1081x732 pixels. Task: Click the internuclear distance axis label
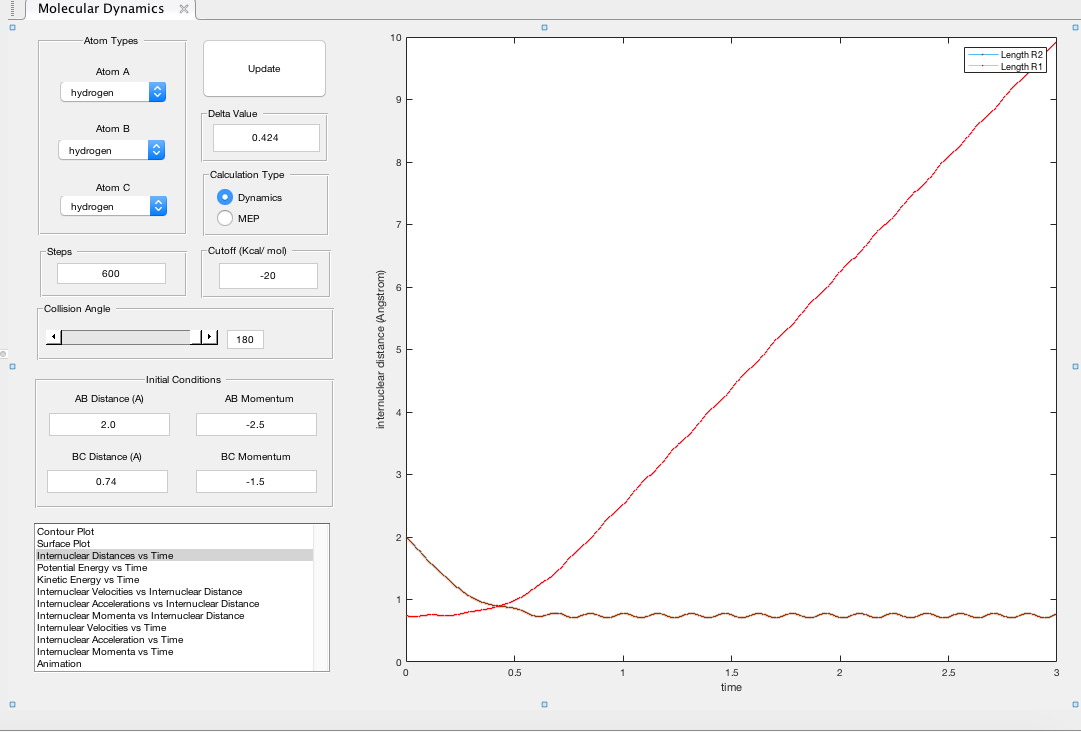tap(381, 349)
